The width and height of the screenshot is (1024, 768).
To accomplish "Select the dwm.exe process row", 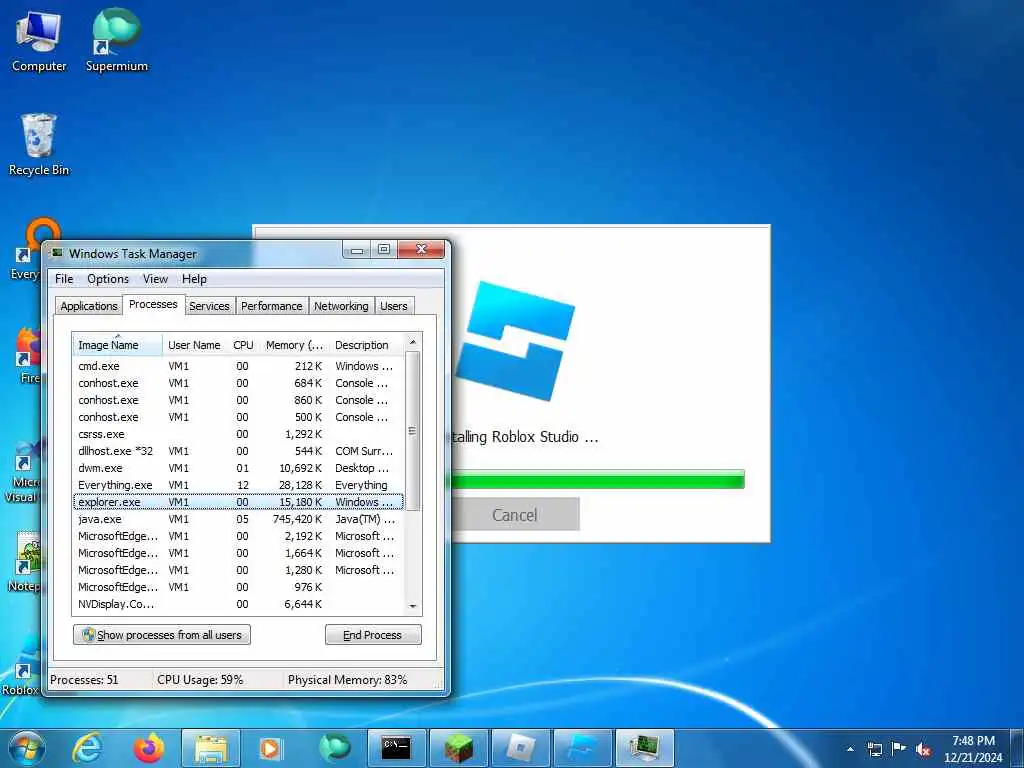I will [x=238, y=468].
